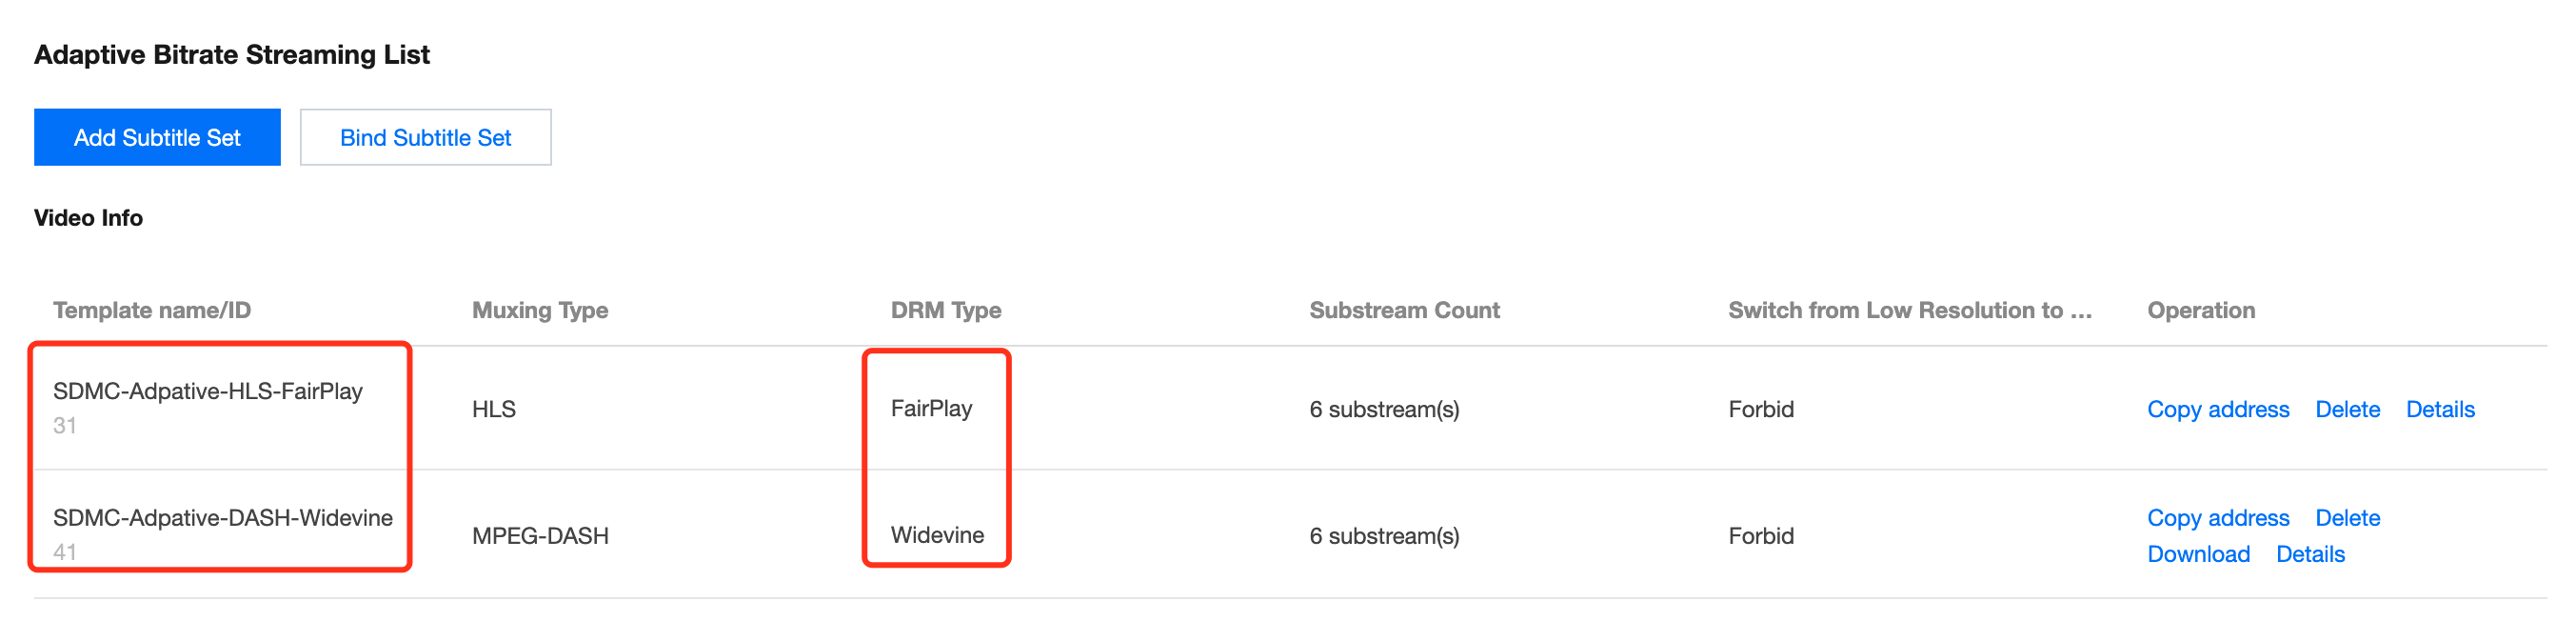Click template ID 41 under Widevine name

click(x=65, y=551)
